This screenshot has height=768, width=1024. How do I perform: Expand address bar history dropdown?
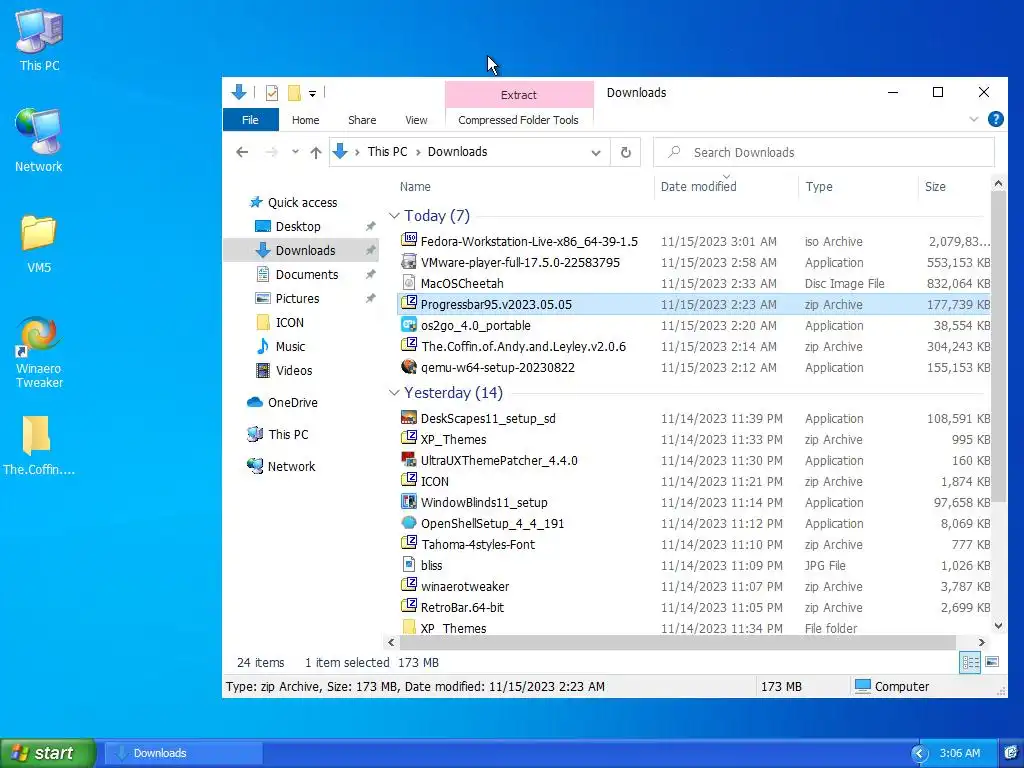[x=596, y=153]
